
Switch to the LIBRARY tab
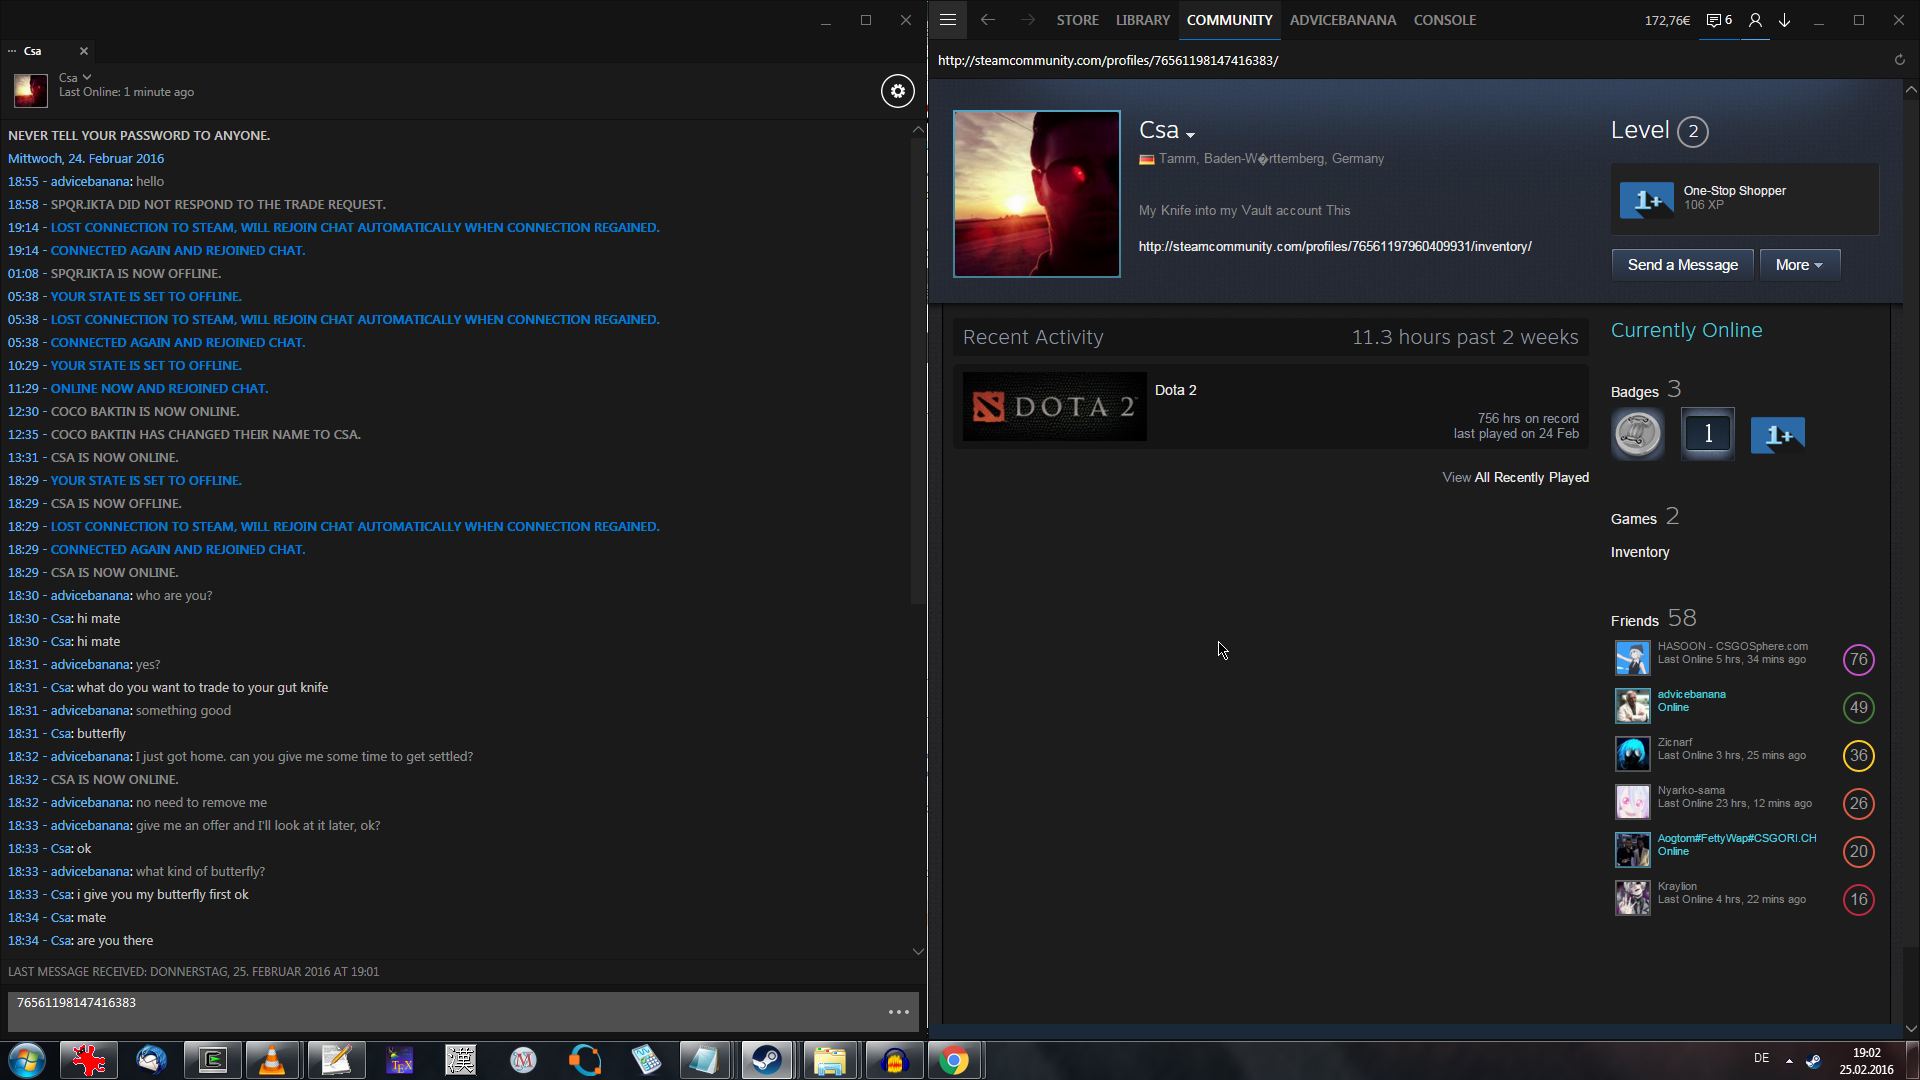coord(1142,20)
